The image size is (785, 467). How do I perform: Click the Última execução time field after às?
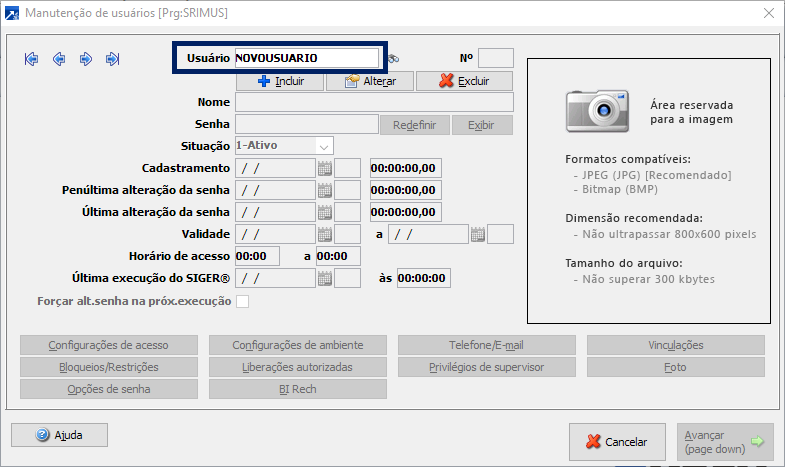coord(424,278)
